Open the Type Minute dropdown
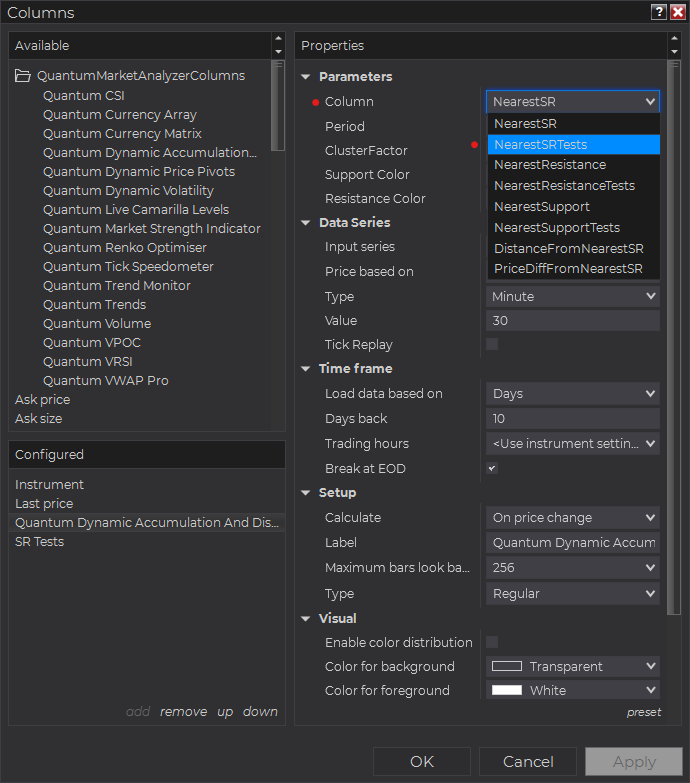 (573, 297)
